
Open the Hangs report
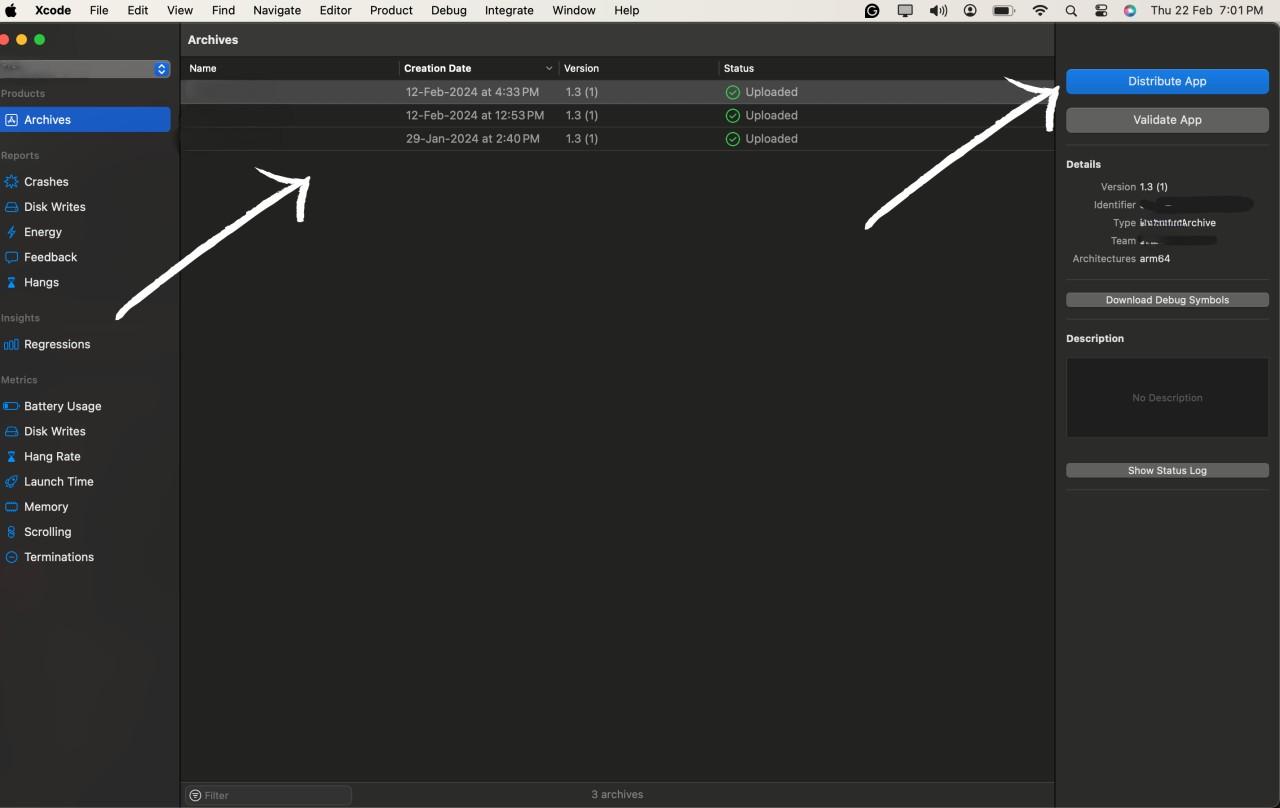pyautogui.click(x=41, y=282)
